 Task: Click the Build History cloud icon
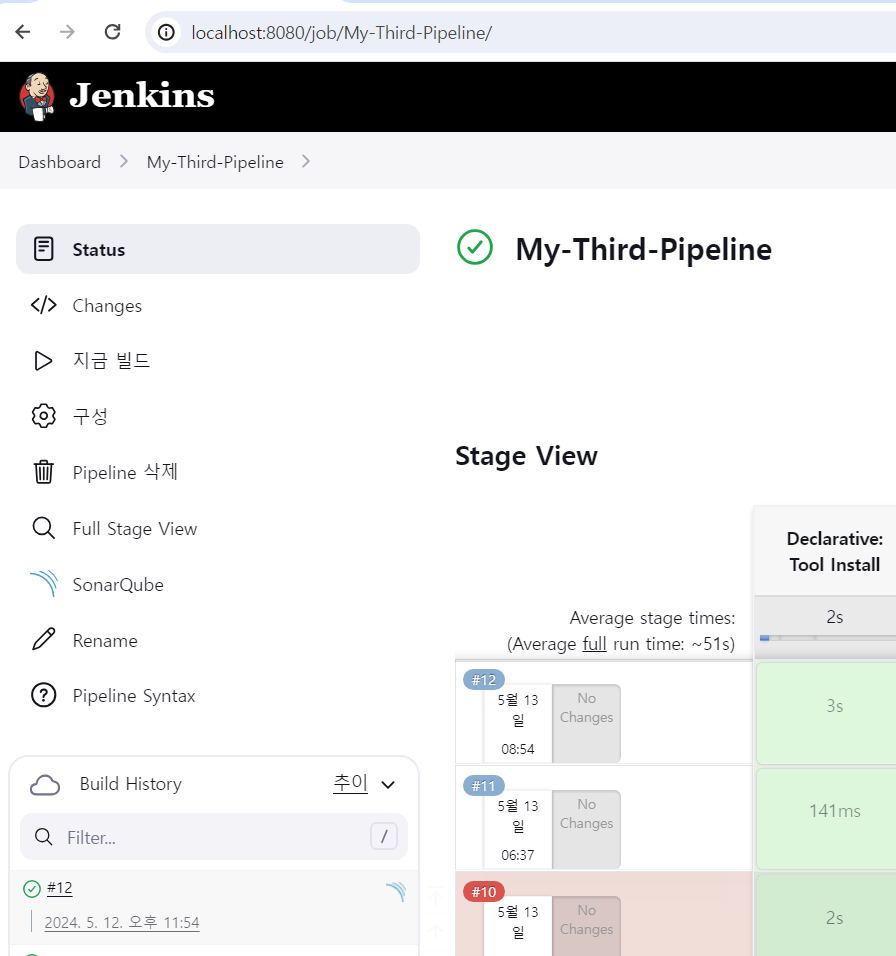coord(45,785)
